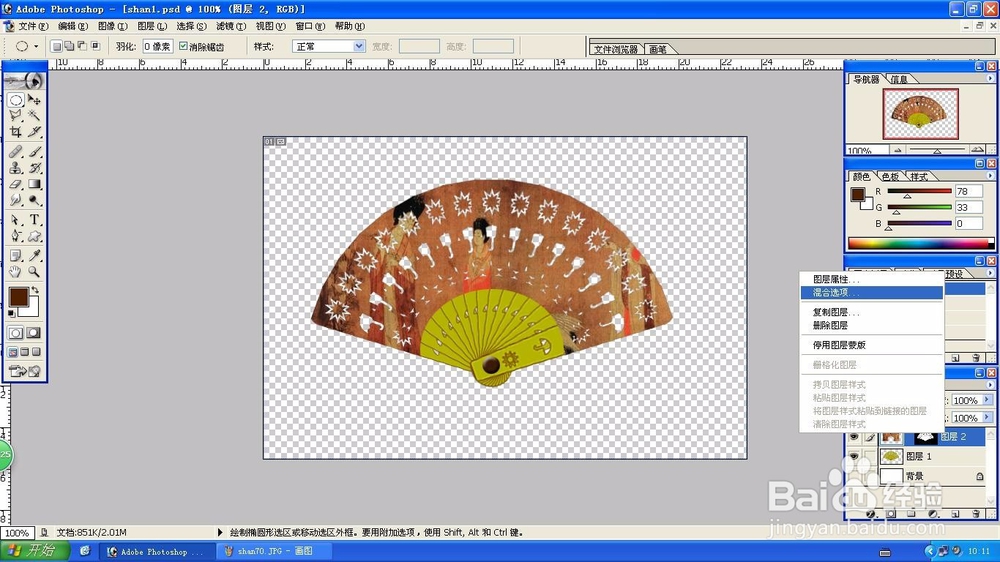The width and height of the screenshot is (1000, 562).
Task: Select the Hand tool
Action: [x=16, y=272]
